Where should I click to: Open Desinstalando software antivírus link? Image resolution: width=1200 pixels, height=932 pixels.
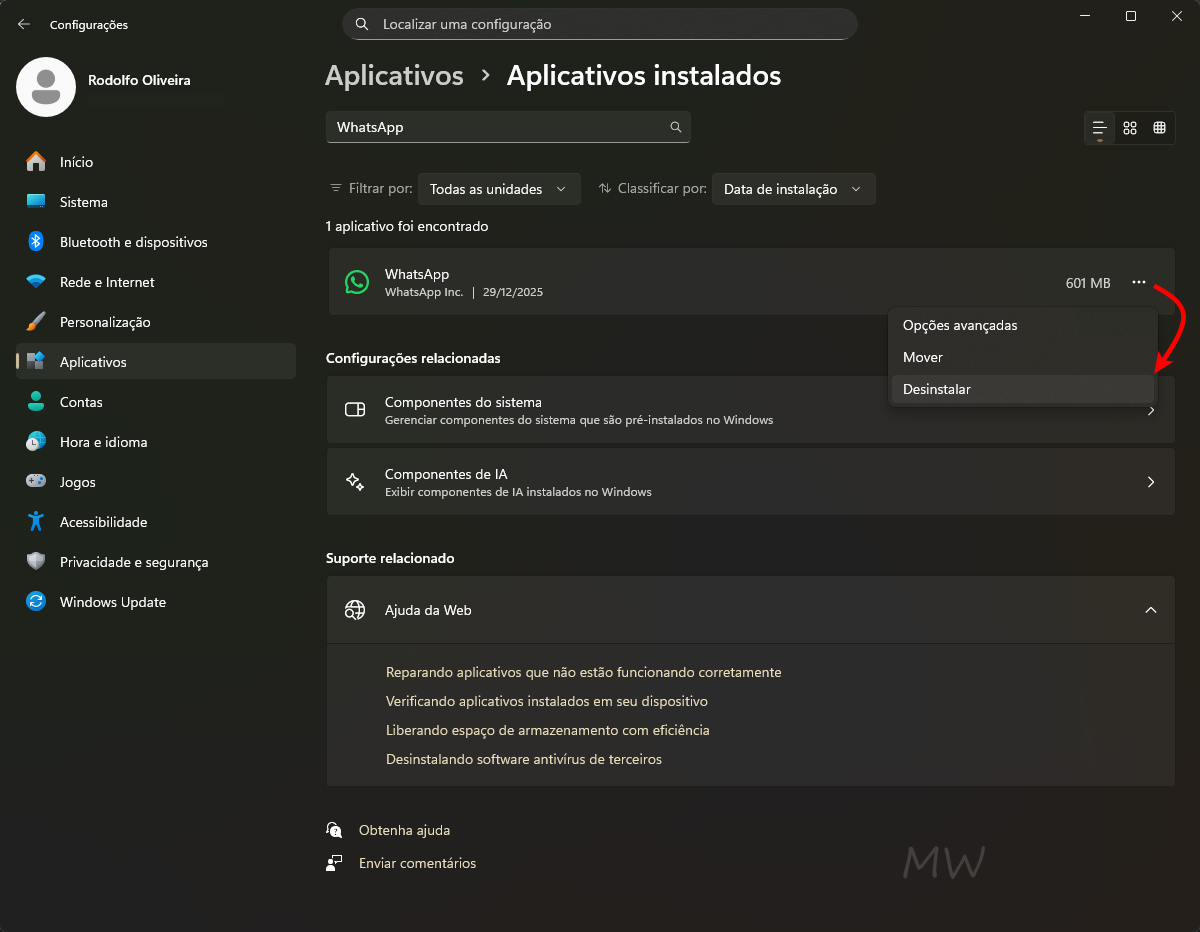[524, 759]
